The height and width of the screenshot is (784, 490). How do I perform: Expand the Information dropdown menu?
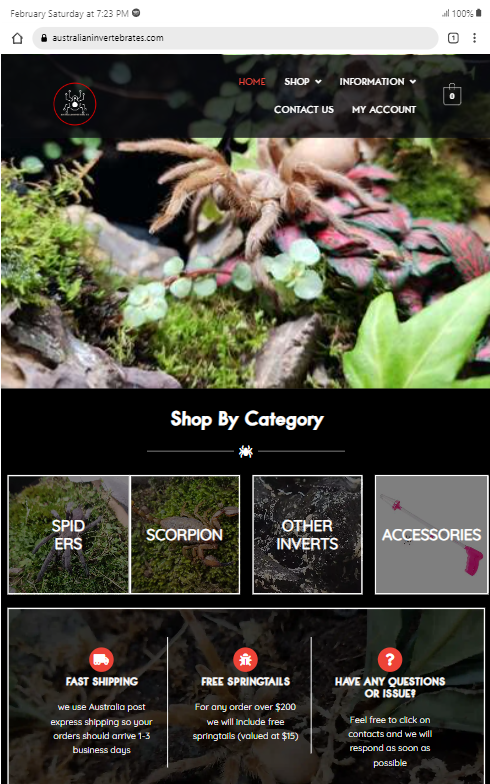(378, 82)
